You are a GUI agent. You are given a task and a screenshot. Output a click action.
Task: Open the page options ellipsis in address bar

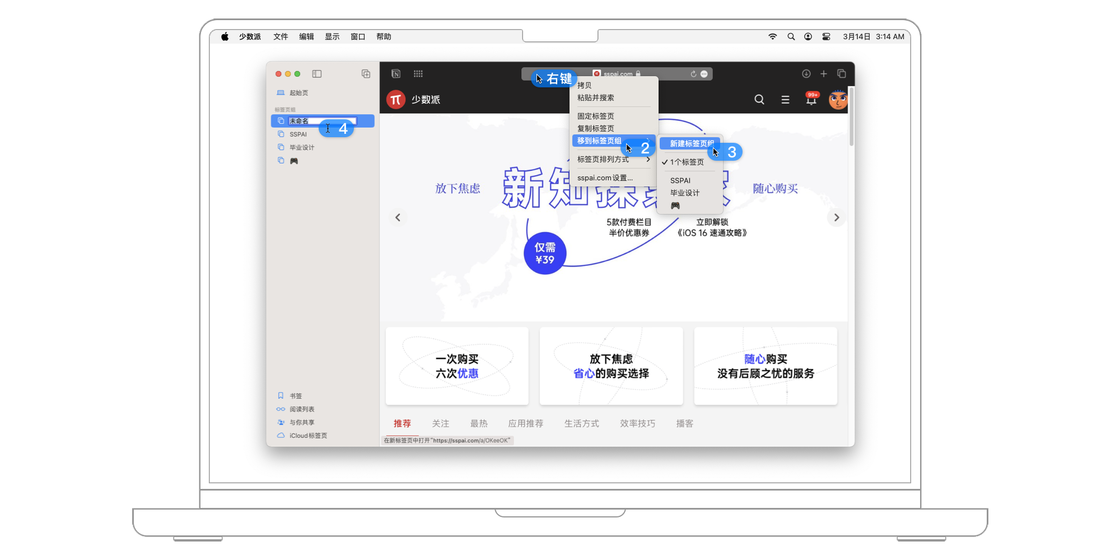tap(704, 74)
